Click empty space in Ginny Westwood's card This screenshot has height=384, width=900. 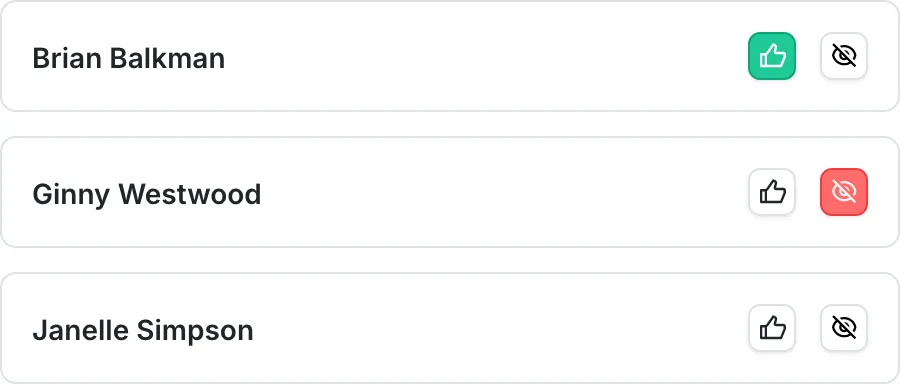499,192
